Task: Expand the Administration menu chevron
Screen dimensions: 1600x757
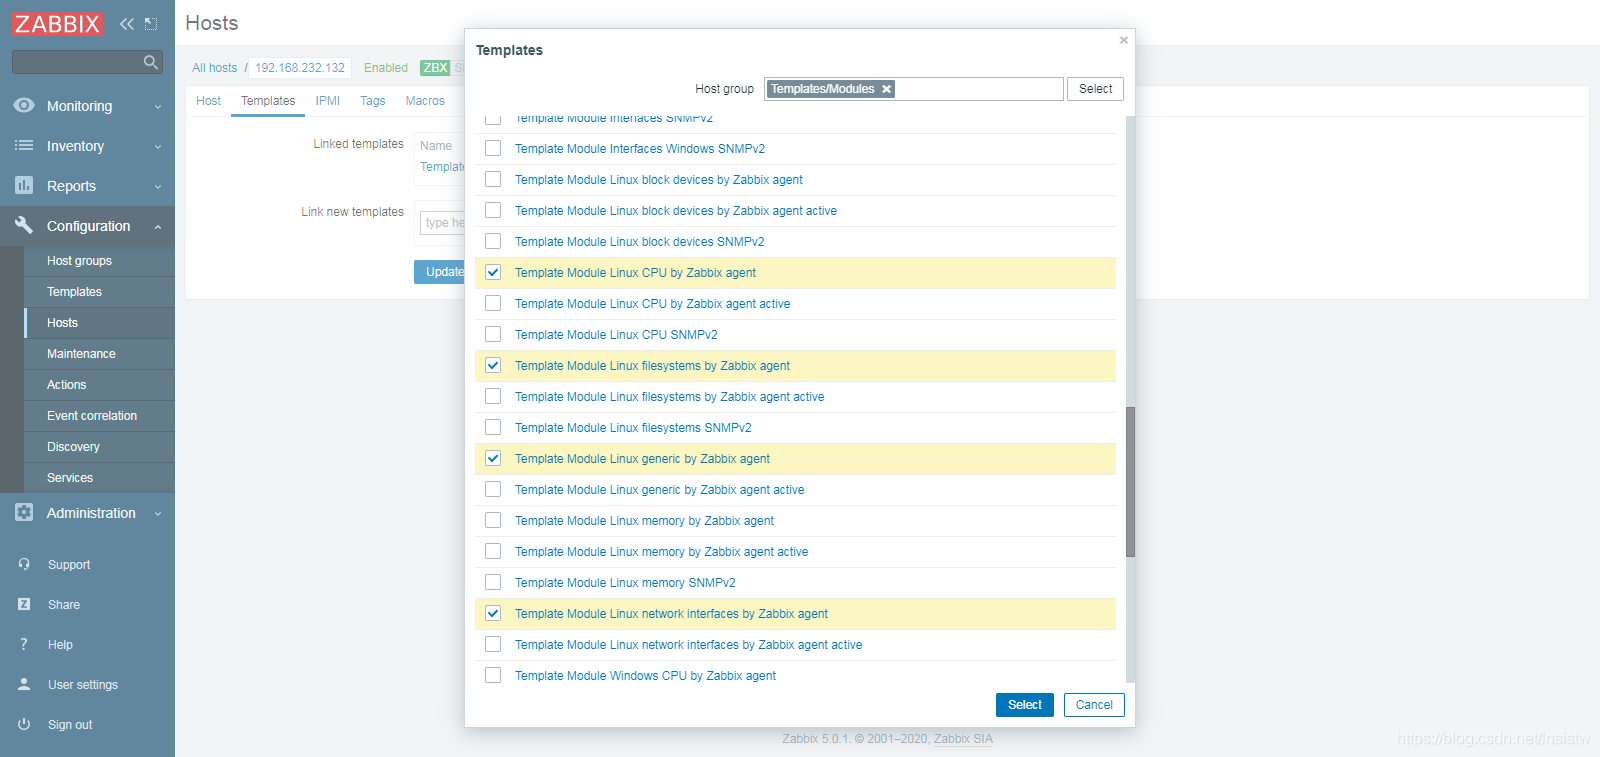Action: point(158,513)
